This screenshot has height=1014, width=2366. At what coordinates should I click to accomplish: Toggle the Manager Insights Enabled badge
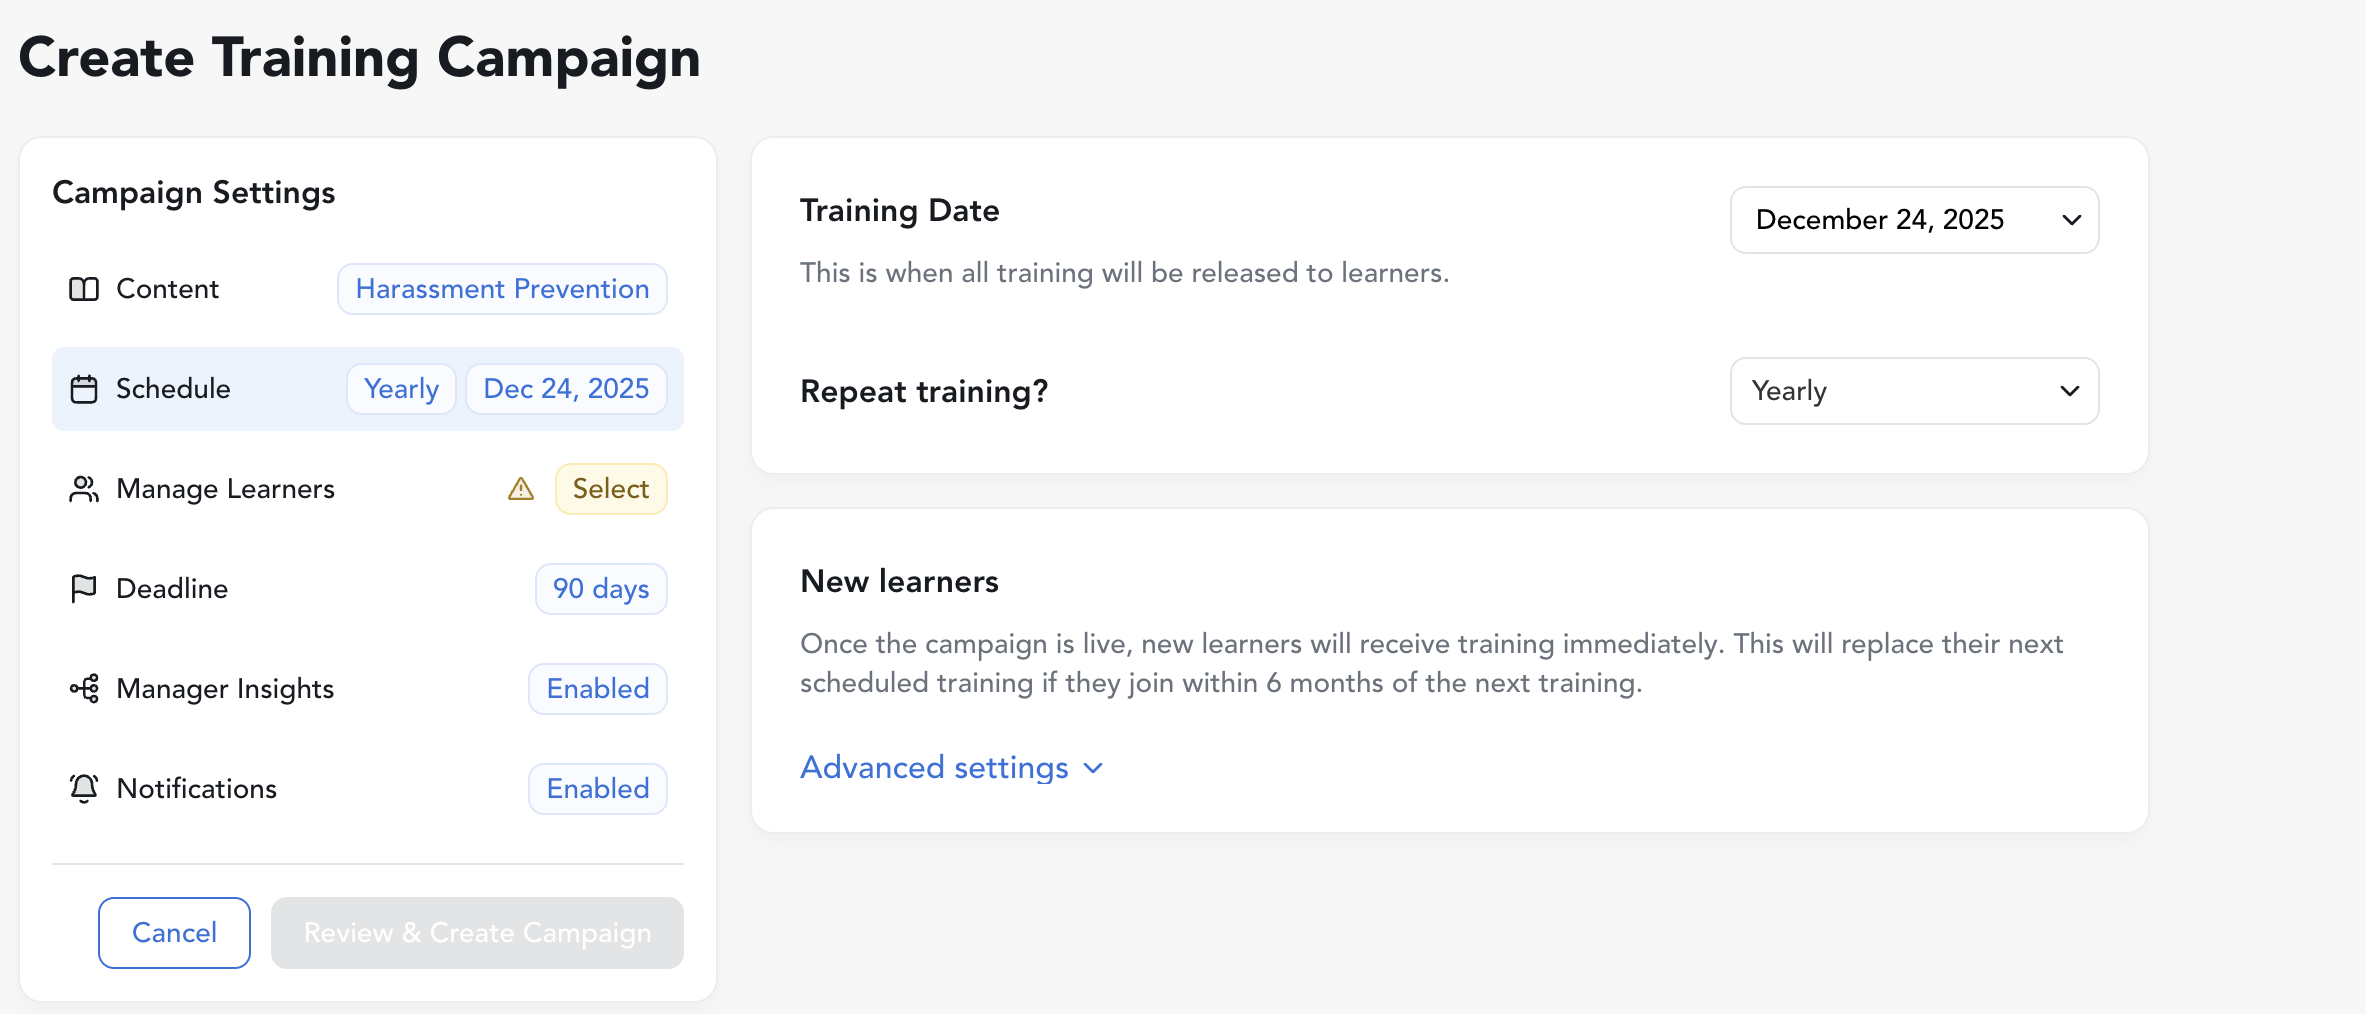click(598, 689)
